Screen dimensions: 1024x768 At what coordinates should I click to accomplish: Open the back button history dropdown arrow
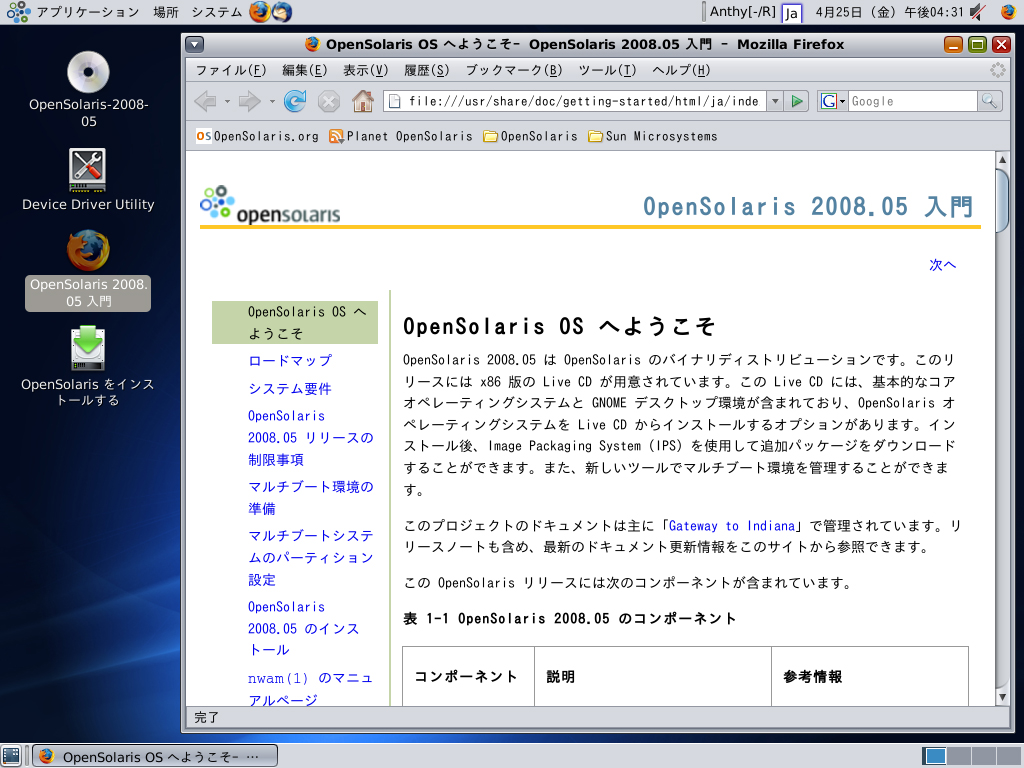pyautogui.click(x=227, y=101)
